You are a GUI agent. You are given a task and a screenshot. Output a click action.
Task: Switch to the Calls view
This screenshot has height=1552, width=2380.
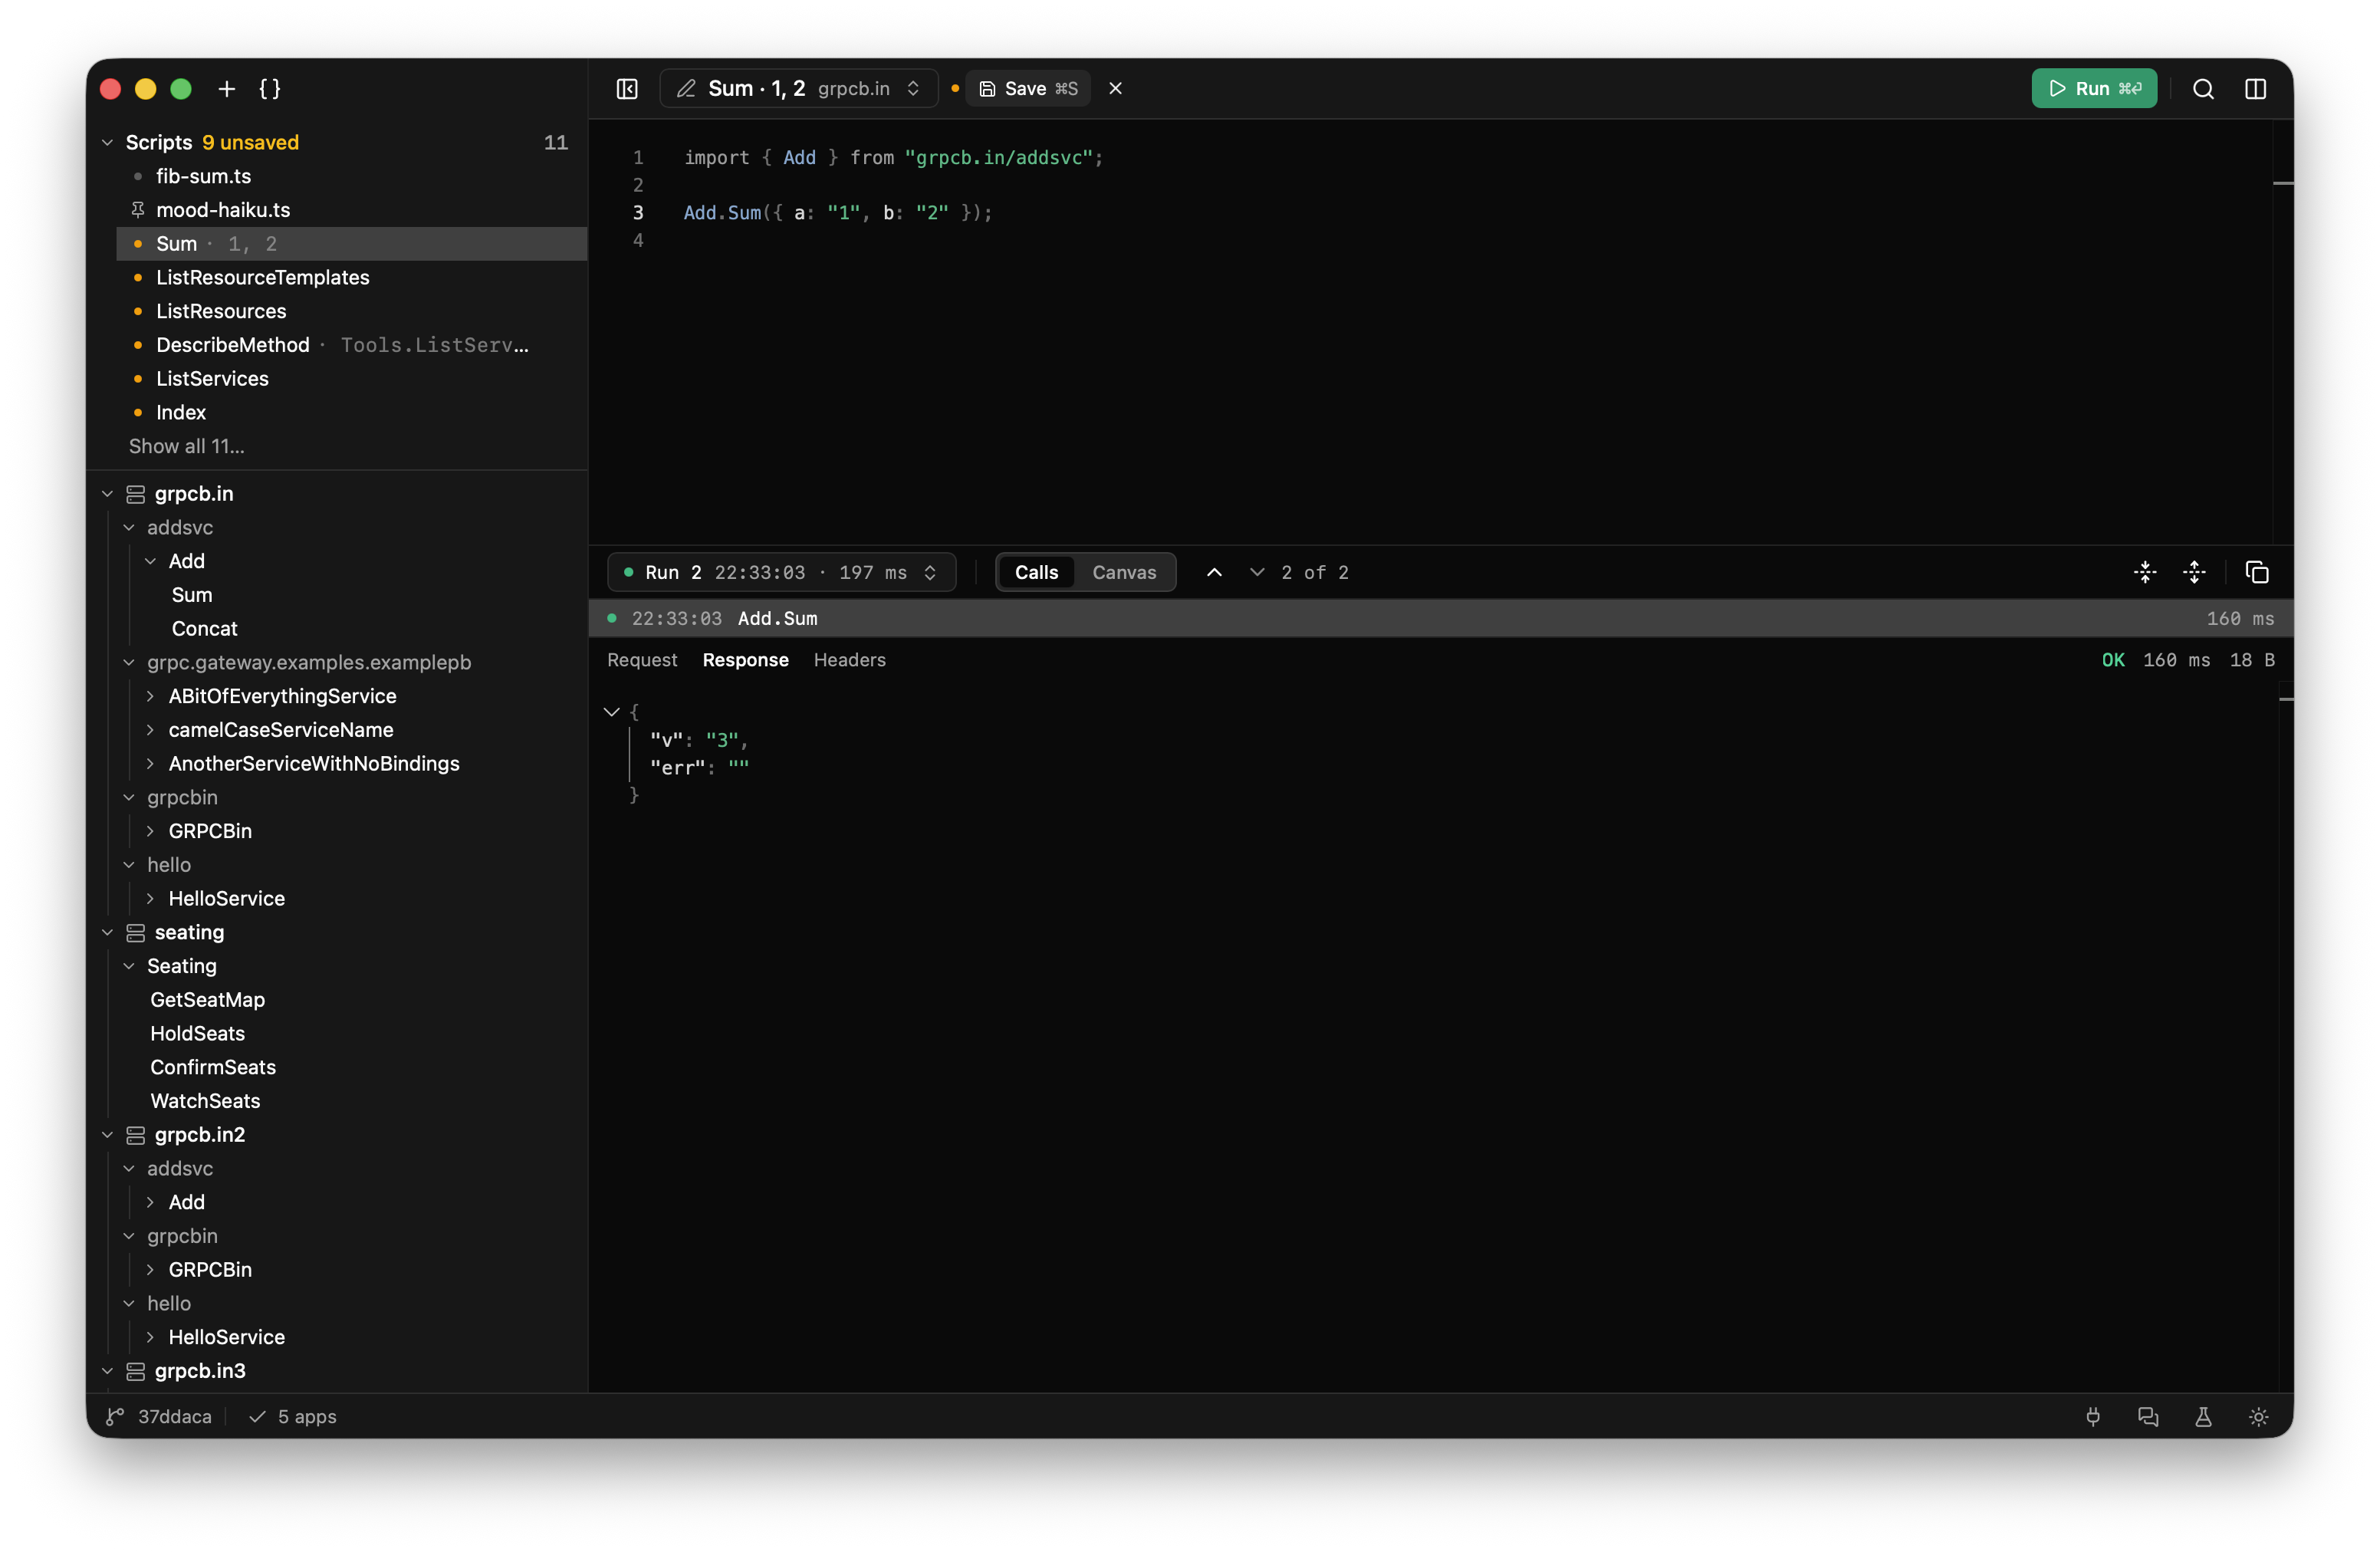[x=1036, y=572]
